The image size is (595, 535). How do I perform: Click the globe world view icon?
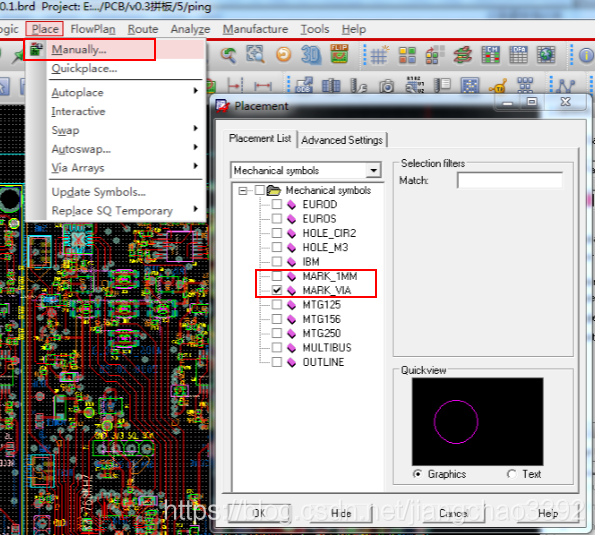point(546,55)
